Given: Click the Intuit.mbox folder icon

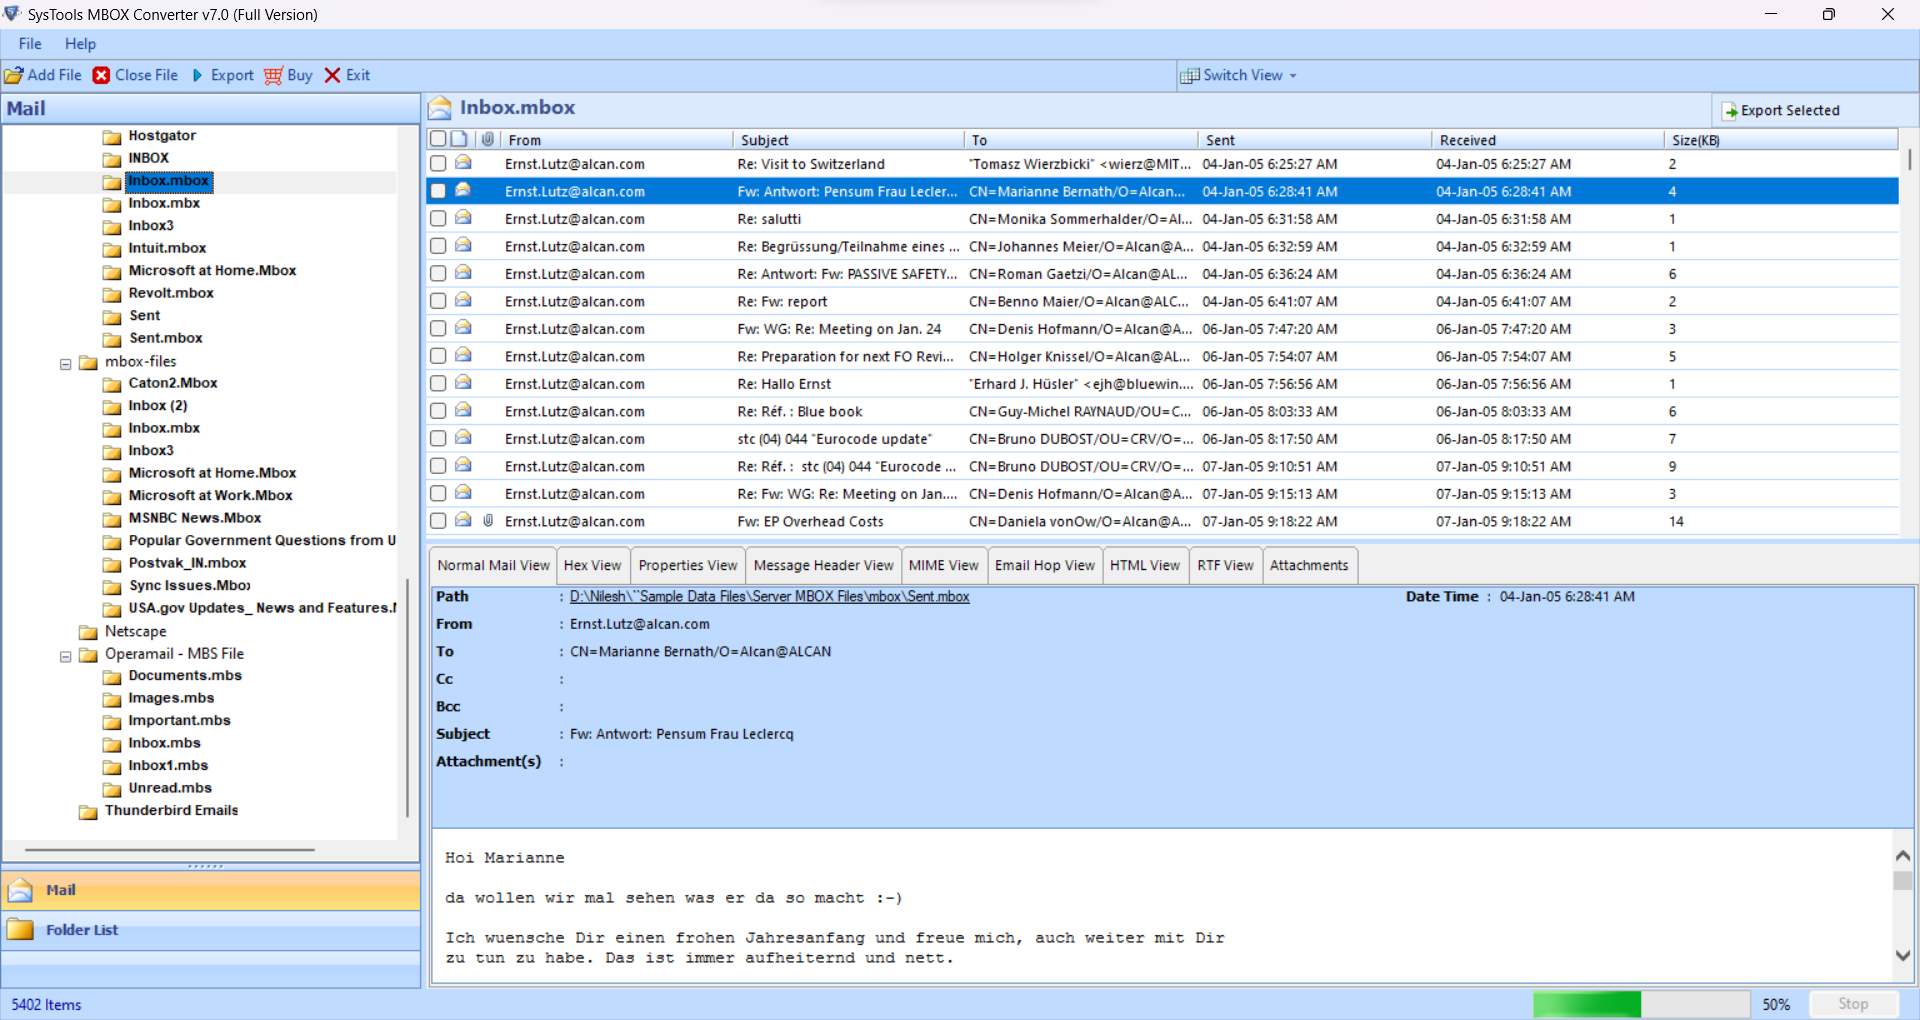Looking at the screenshot, I should [x=112, y=249].
